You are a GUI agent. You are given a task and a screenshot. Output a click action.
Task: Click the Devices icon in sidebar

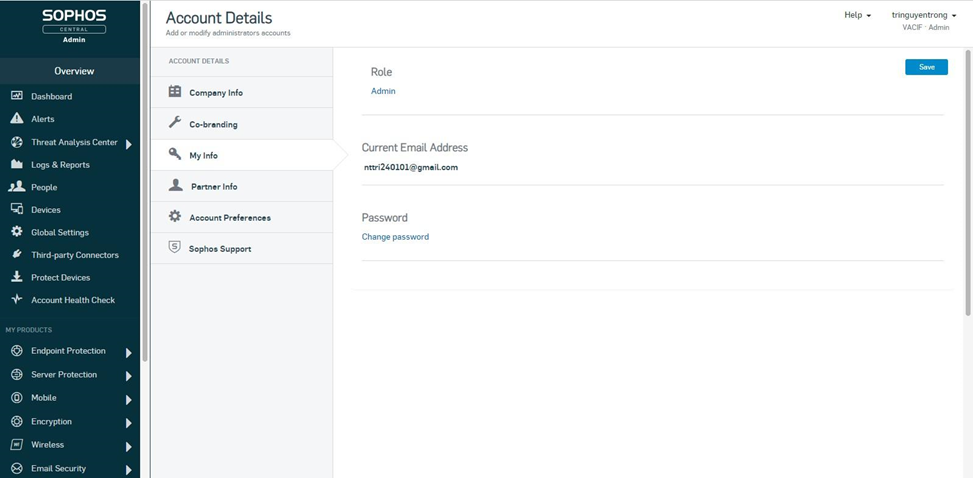click(x=17, y=210)
